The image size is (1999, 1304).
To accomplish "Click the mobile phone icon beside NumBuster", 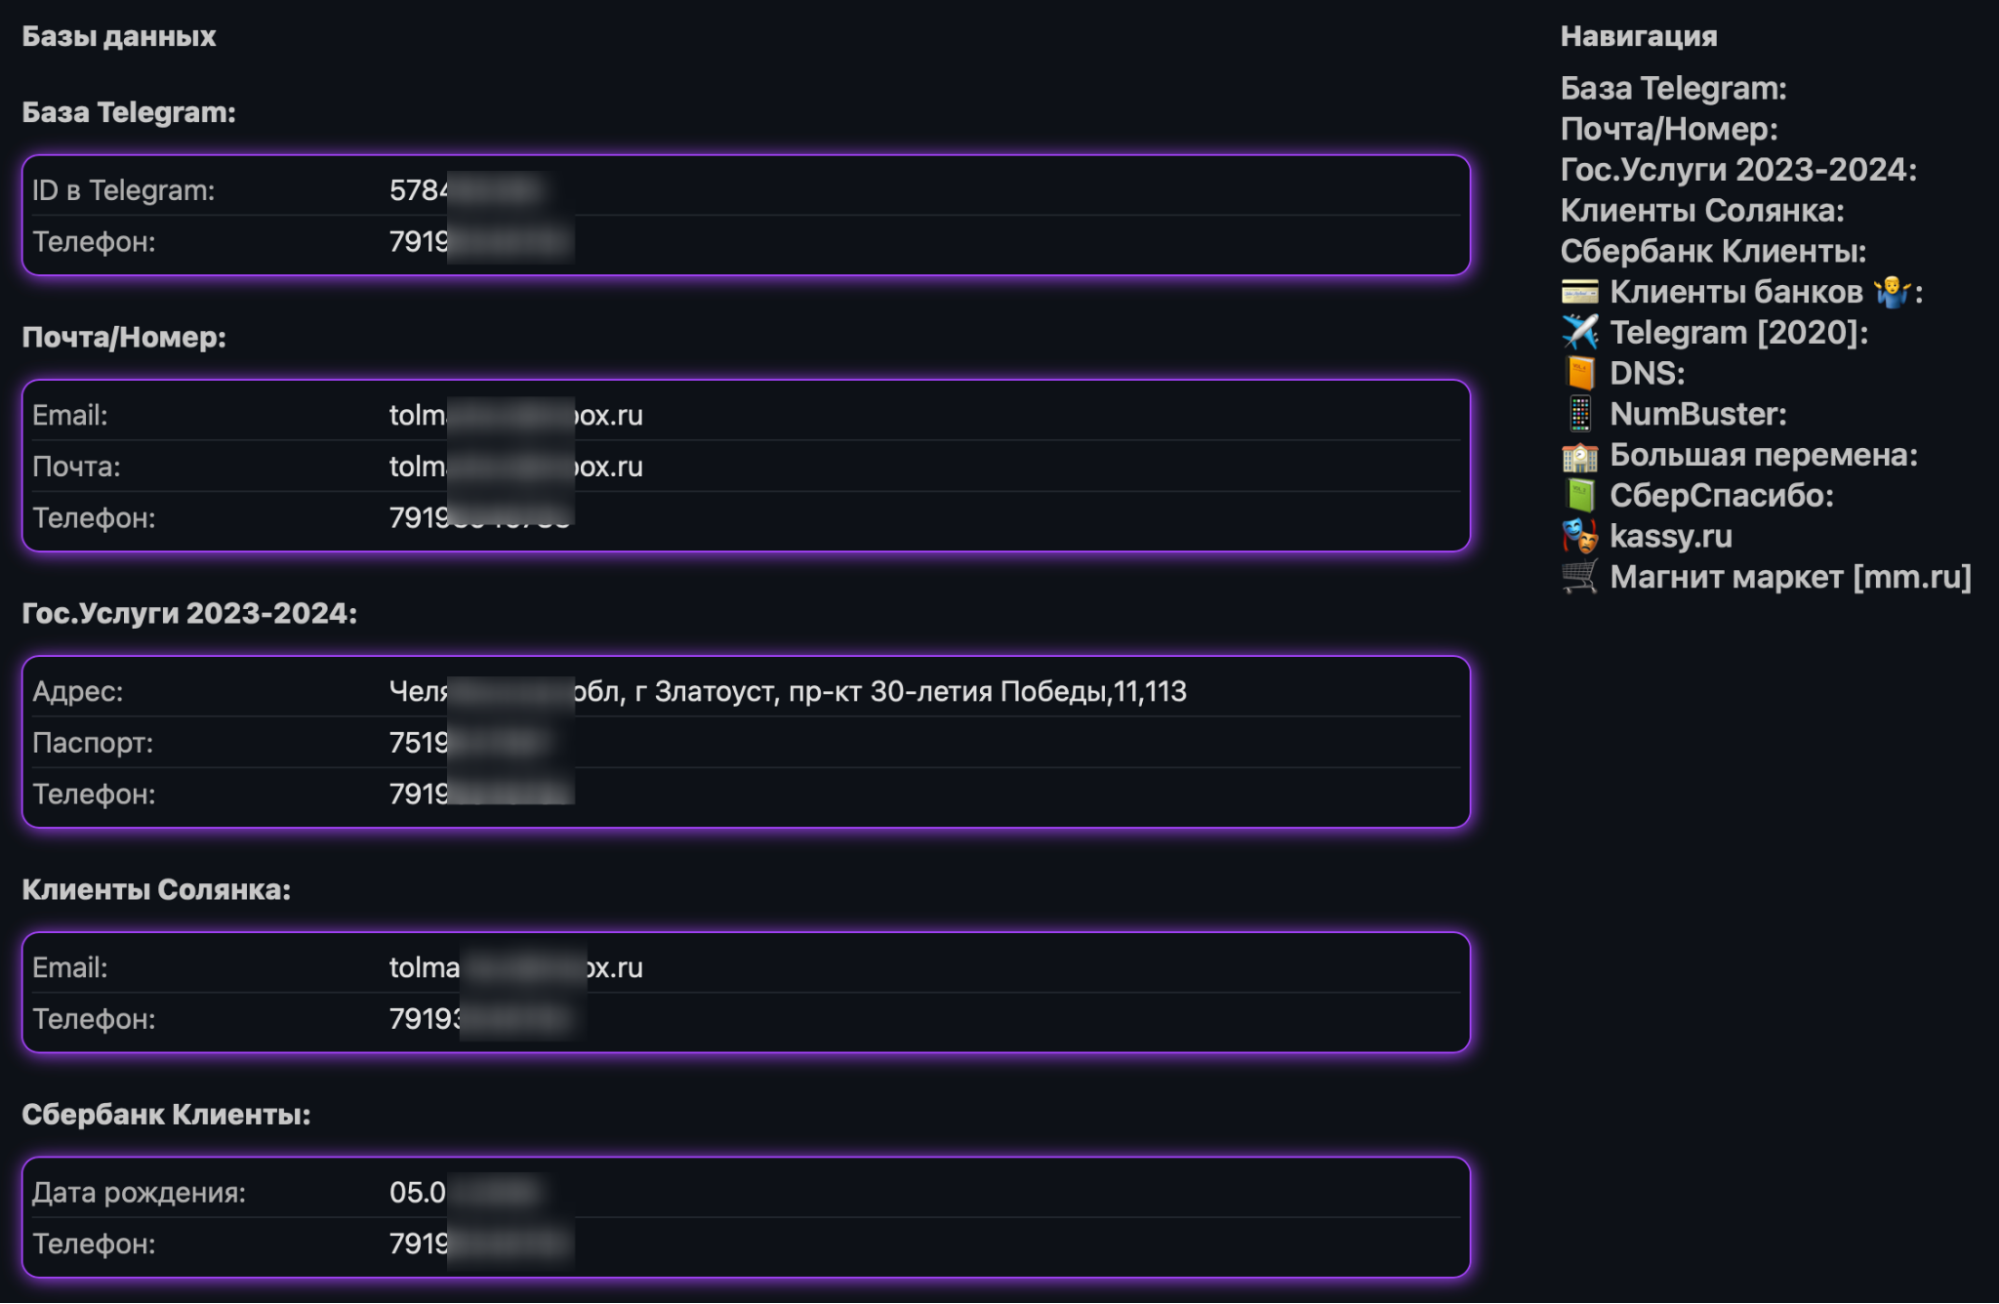I will coord(1580,414).
